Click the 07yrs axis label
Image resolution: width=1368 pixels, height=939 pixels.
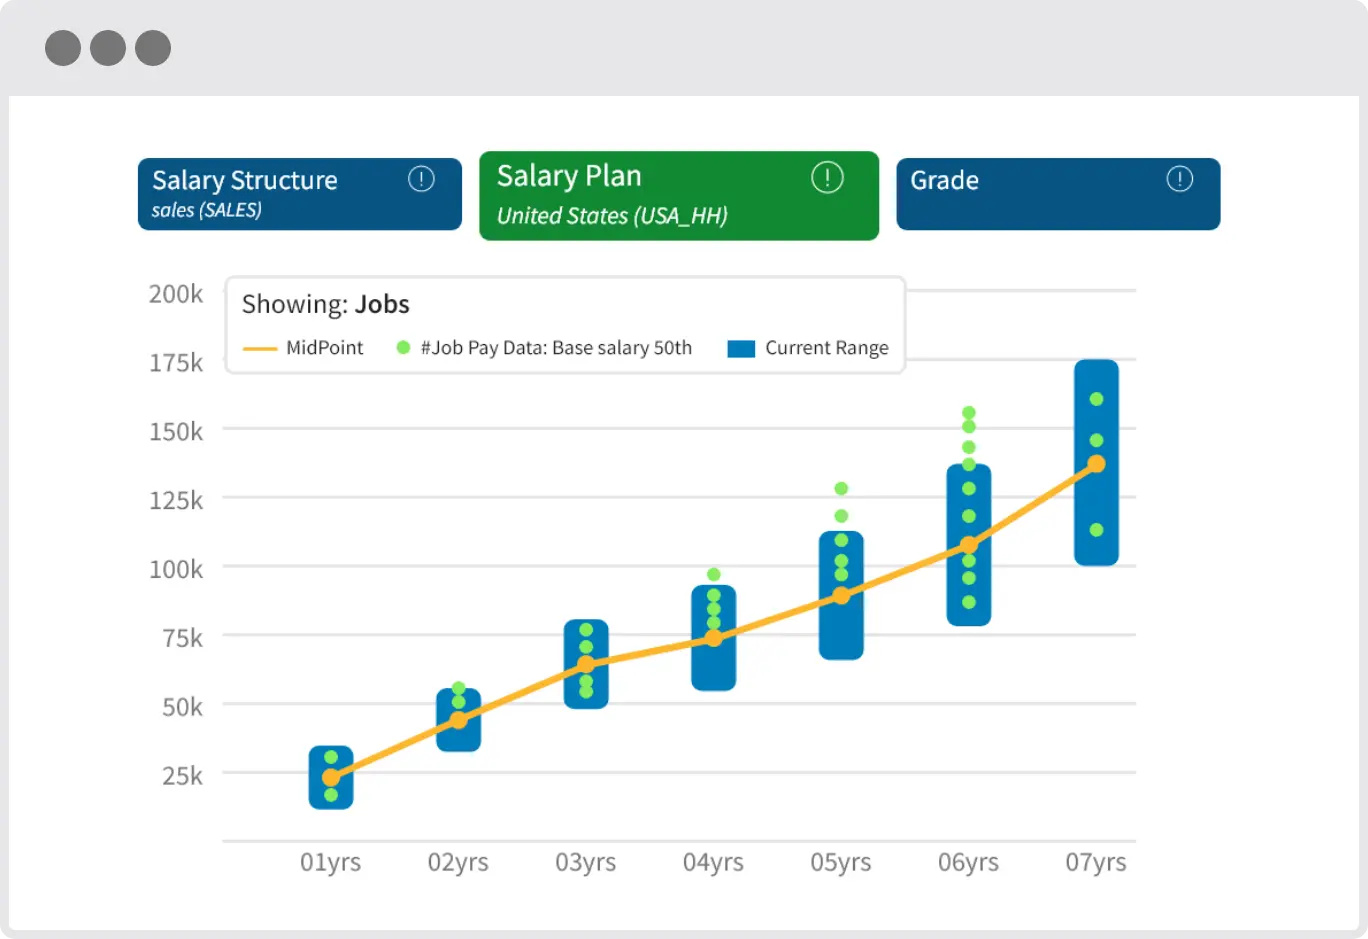point(1096,862)
